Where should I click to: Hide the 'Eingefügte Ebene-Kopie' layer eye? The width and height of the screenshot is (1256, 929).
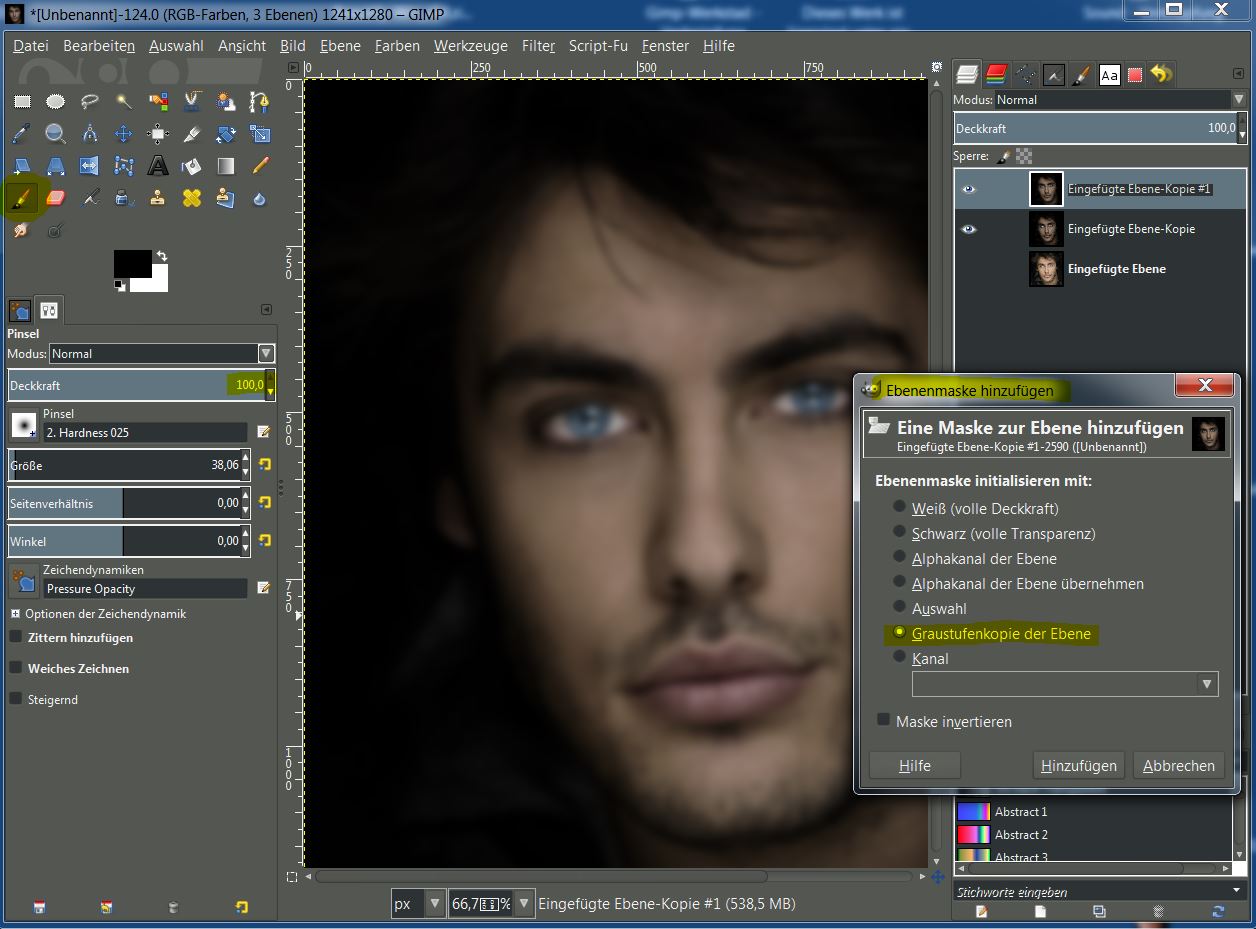click(968, 229)
